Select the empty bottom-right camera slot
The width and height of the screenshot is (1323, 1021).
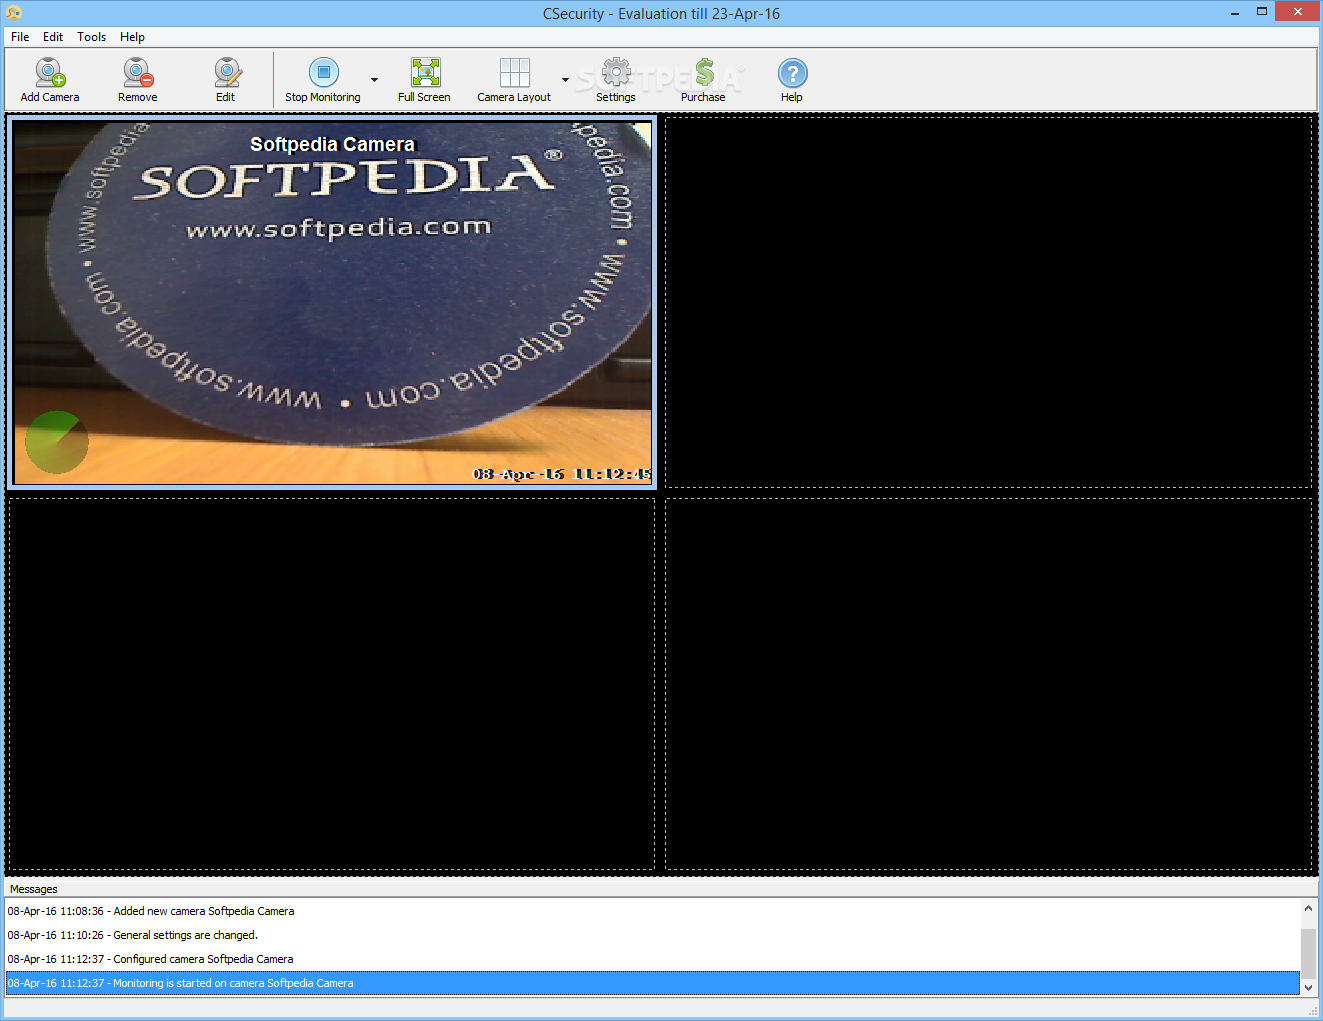988,684
